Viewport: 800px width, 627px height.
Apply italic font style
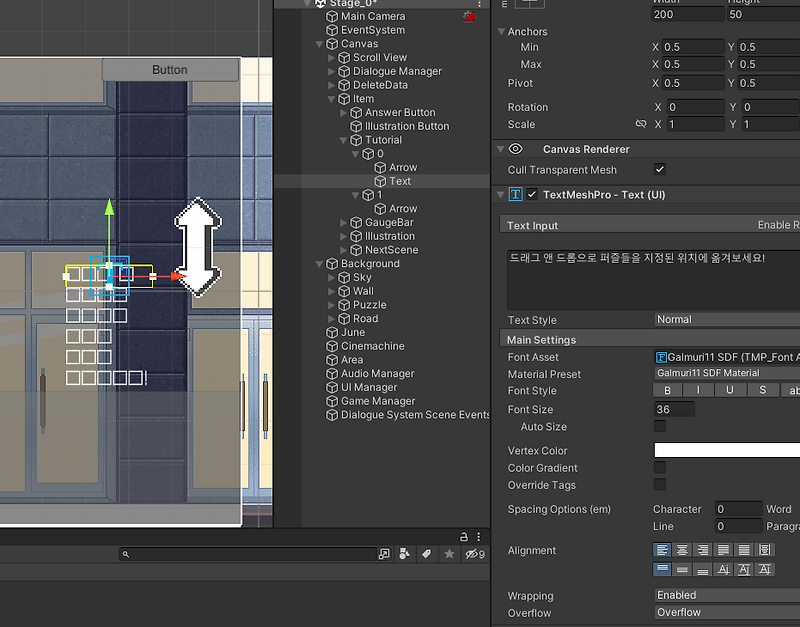[x=698, y=389]
